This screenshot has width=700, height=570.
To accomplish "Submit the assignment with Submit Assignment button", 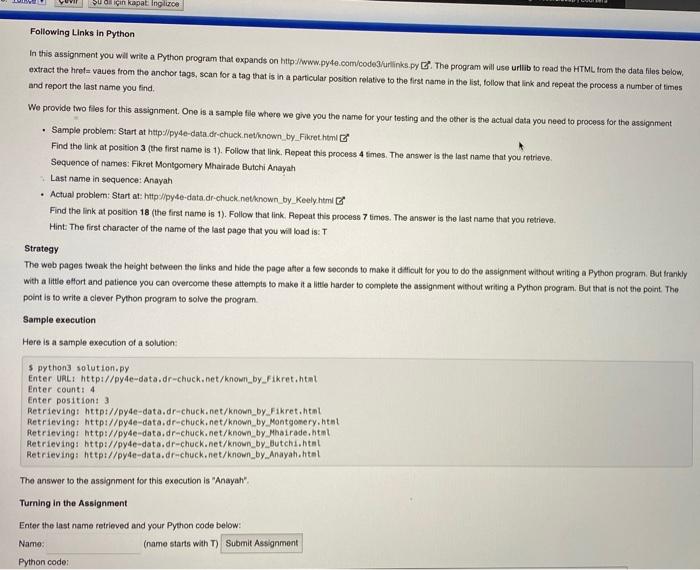I will [262, 543].
